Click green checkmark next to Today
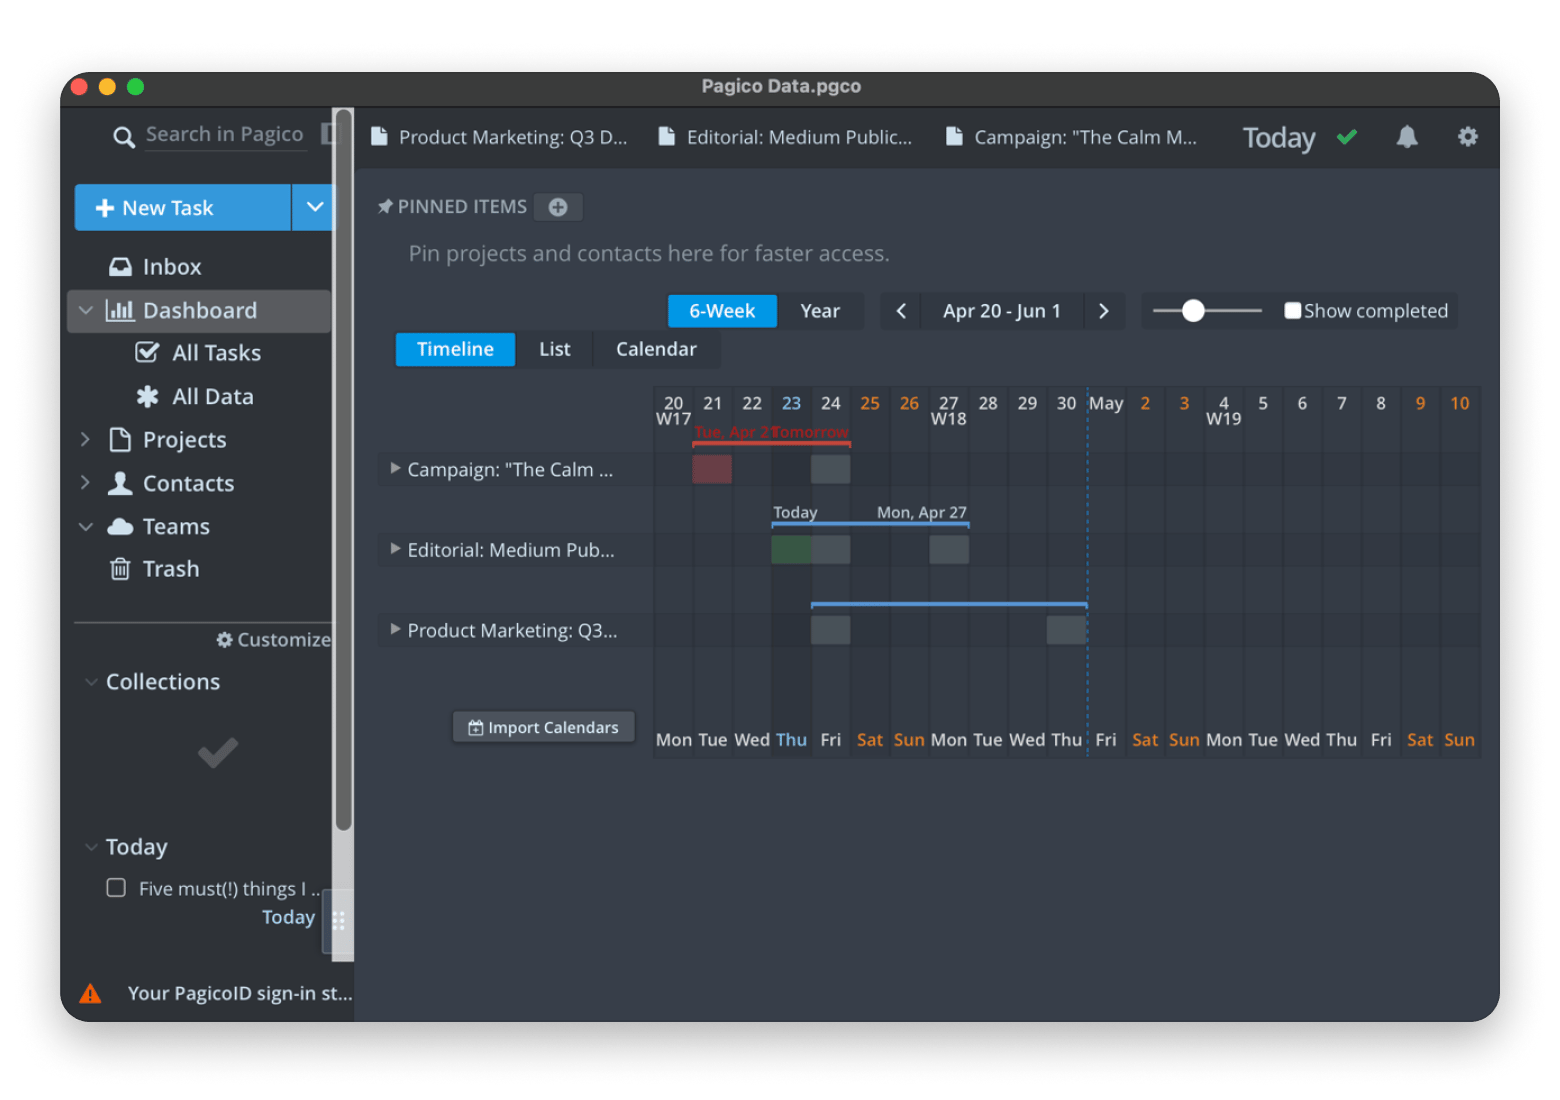The width and height of the screenshot is (1560, 1100). [1347, 137]
